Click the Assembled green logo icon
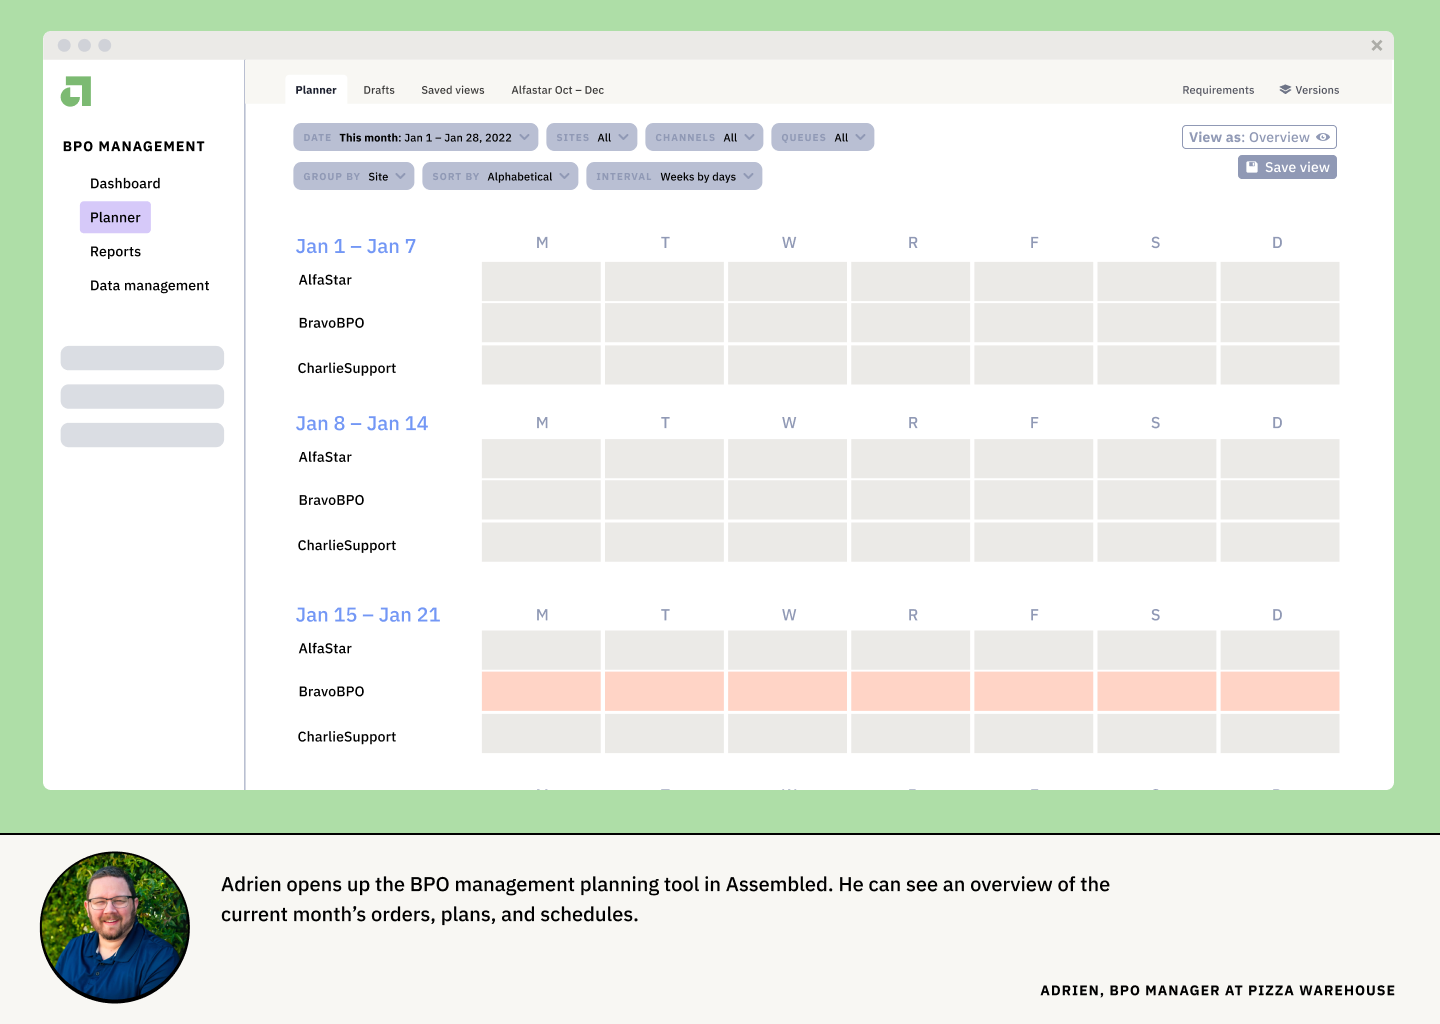1440x1024 pixels. pos(76,92)
